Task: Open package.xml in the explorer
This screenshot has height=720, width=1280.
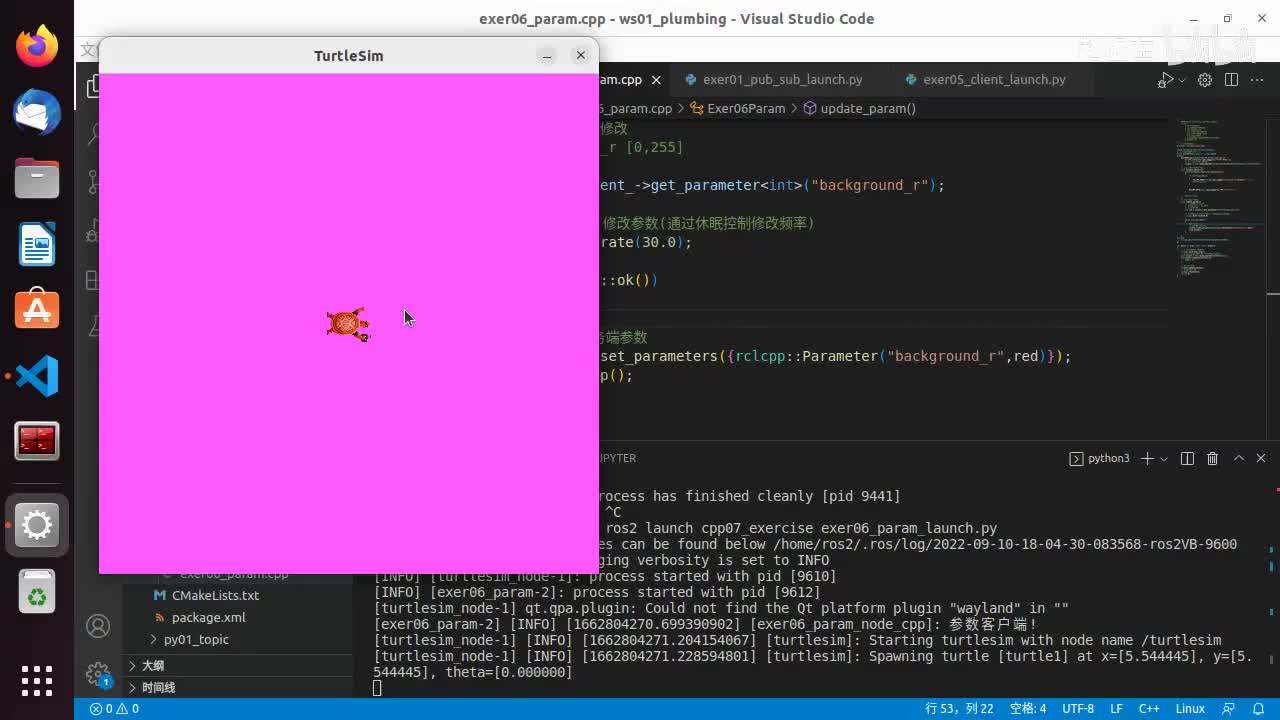Action: (208, 617)
